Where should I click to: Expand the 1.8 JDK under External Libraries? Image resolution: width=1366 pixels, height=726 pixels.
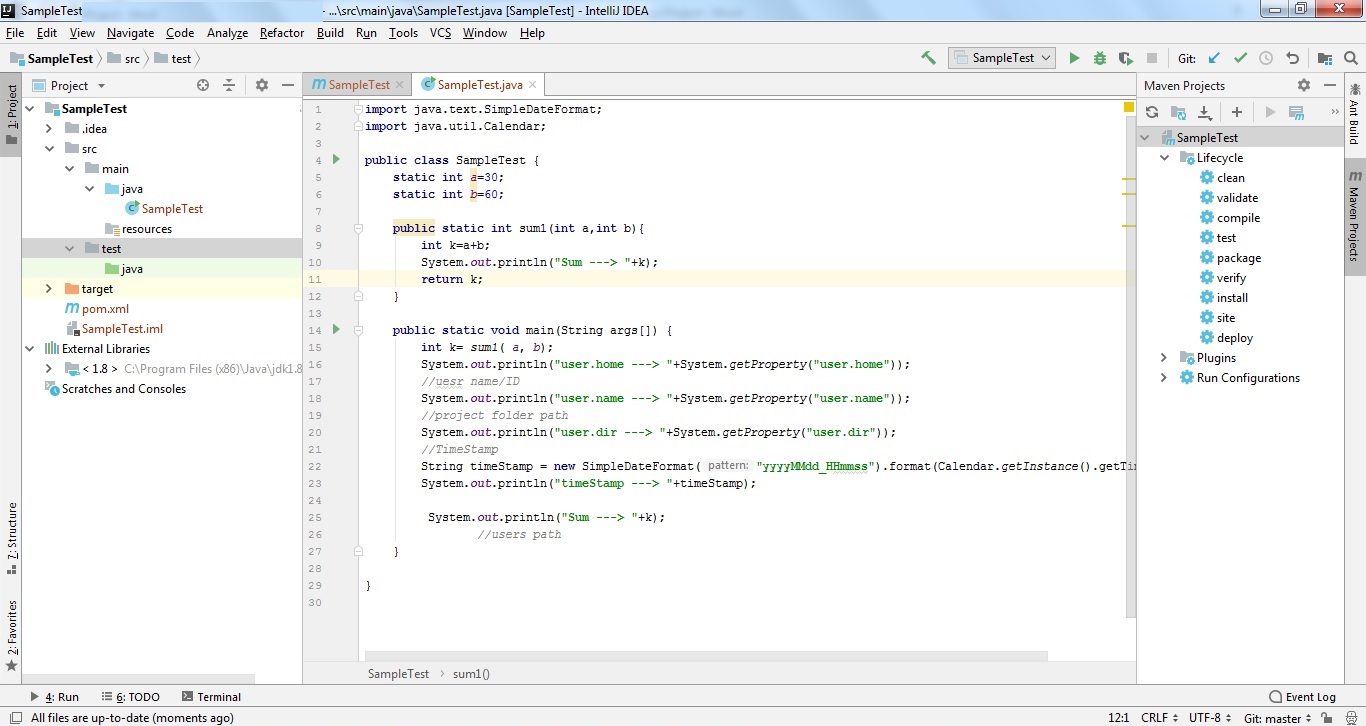(48, 368)
